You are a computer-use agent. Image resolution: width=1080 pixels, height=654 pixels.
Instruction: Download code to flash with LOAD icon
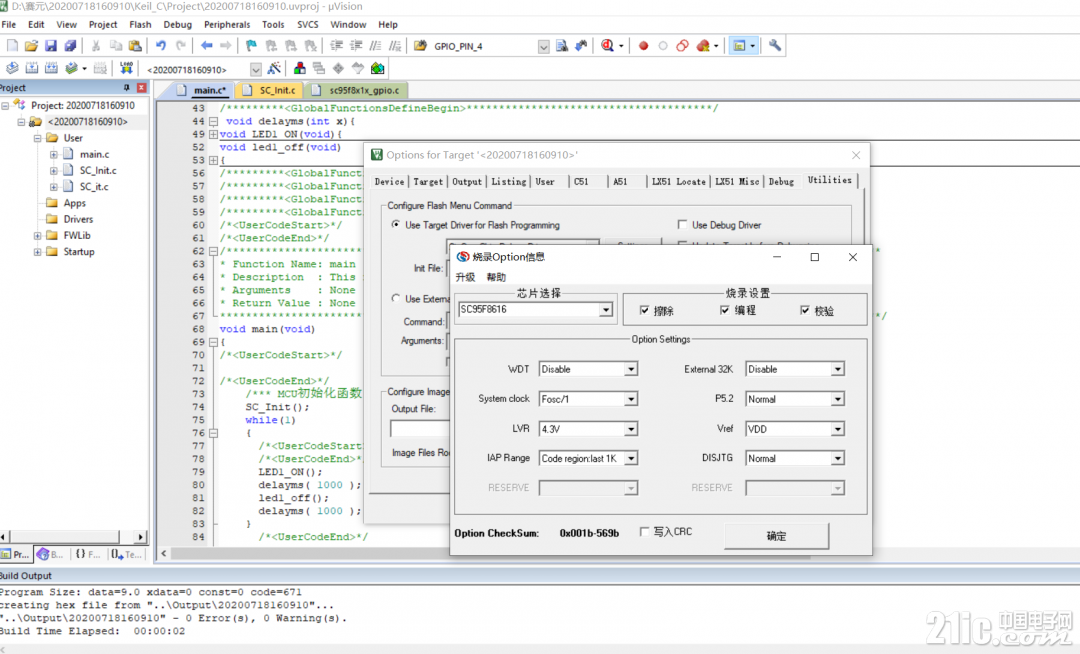(x=126, y=69)
